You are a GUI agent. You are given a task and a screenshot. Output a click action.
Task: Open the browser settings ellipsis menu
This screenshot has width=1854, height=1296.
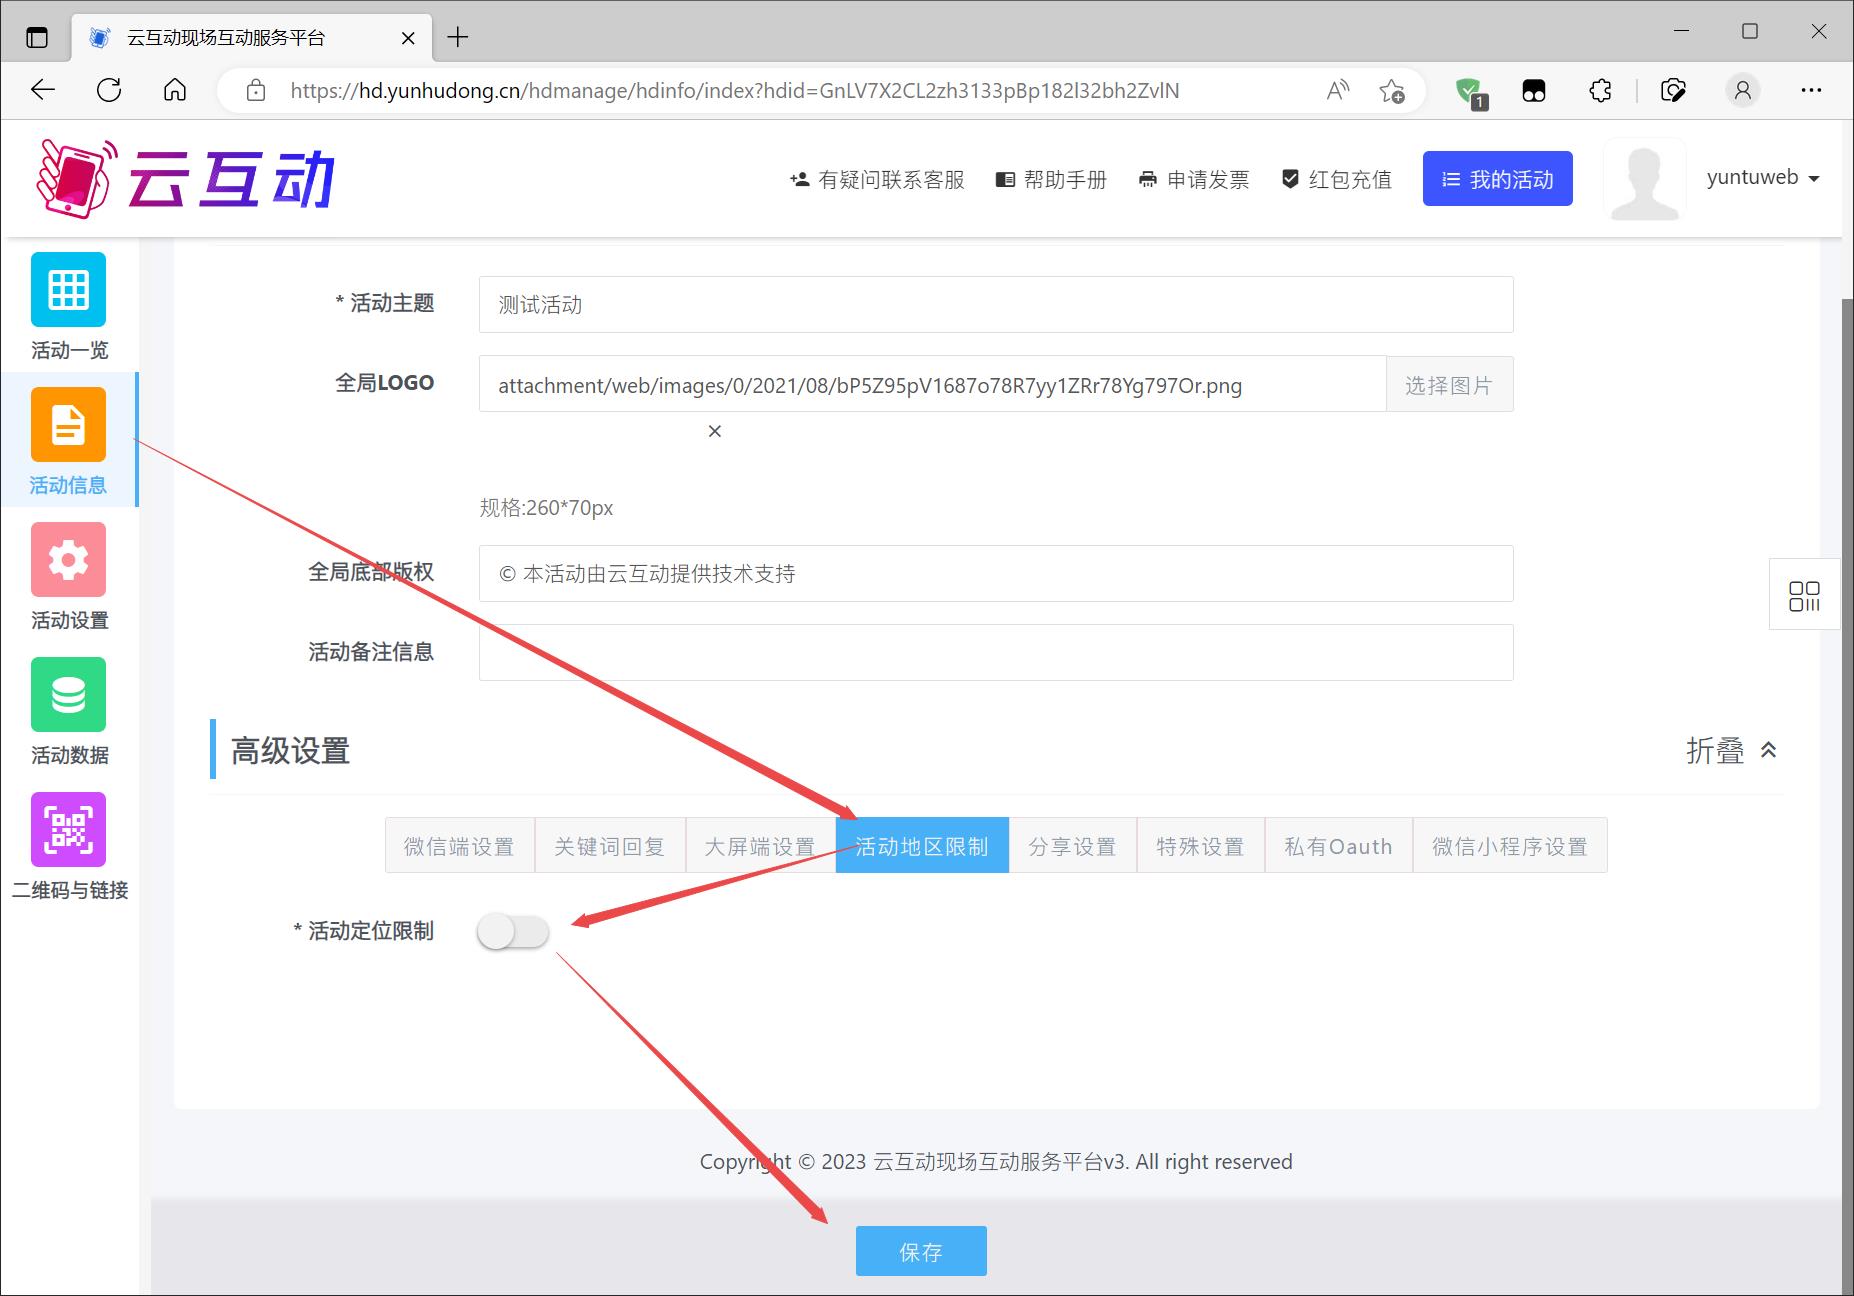coord(1811,91)
